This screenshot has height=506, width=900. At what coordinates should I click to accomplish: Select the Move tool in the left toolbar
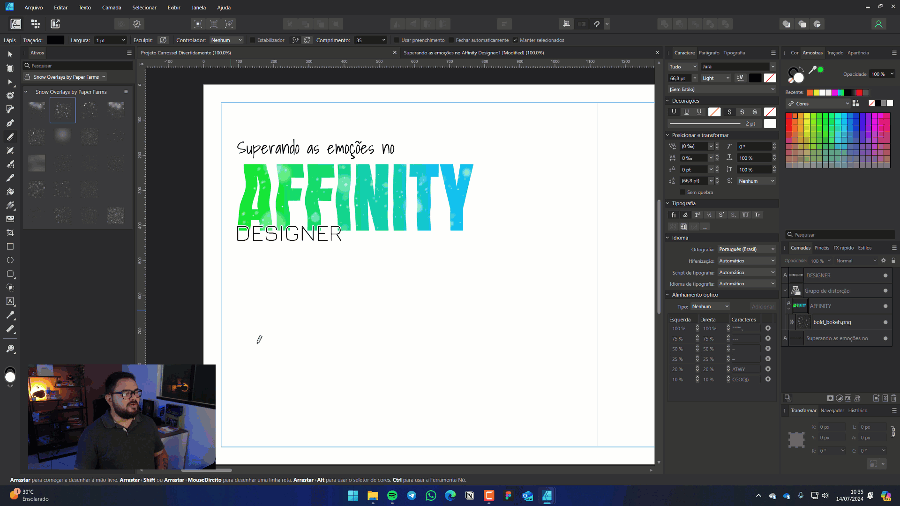click(x=10, y=54)
